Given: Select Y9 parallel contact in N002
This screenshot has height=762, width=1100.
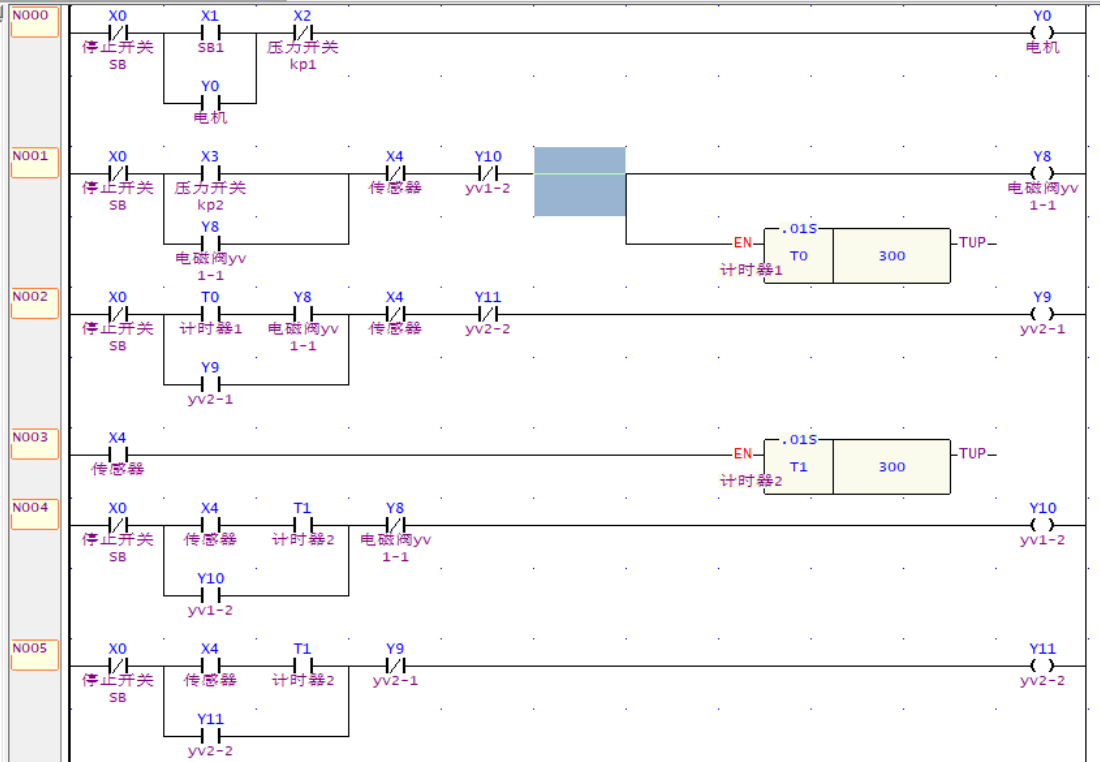Looking at the screenshot, I should [x=210, y=385].
